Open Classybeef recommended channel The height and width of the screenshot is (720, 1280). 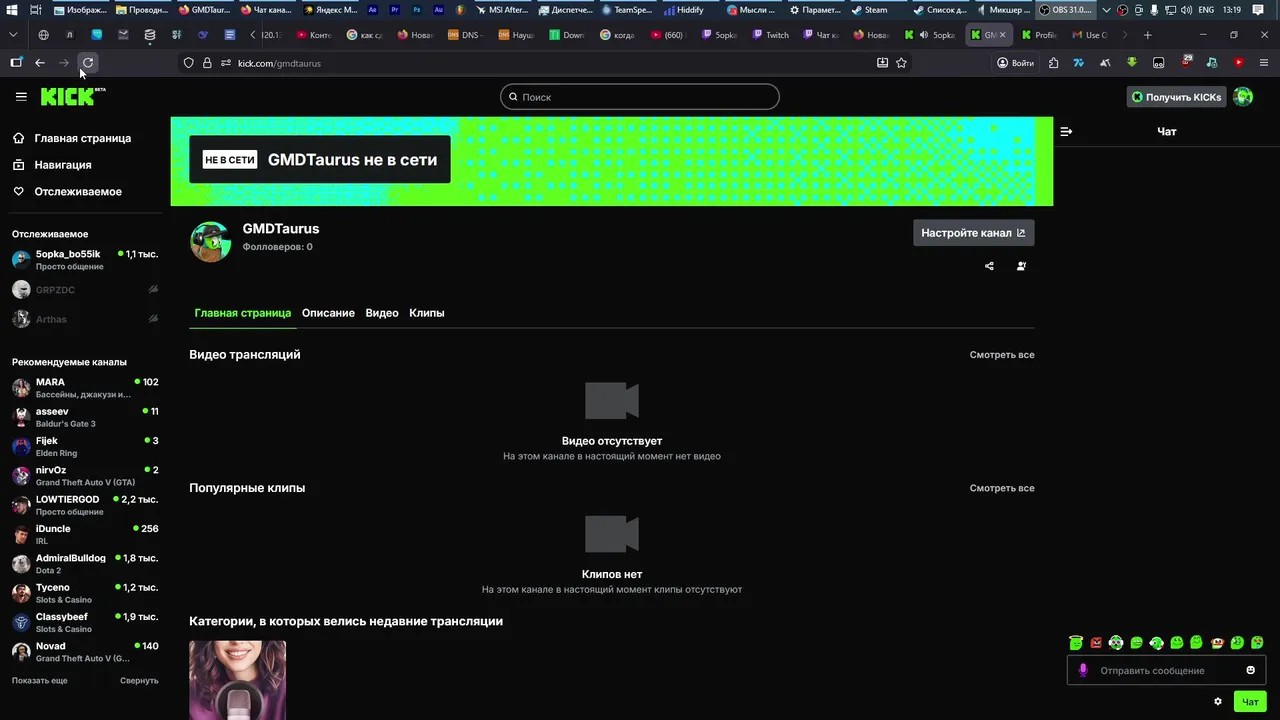click(x=85, y=622)
